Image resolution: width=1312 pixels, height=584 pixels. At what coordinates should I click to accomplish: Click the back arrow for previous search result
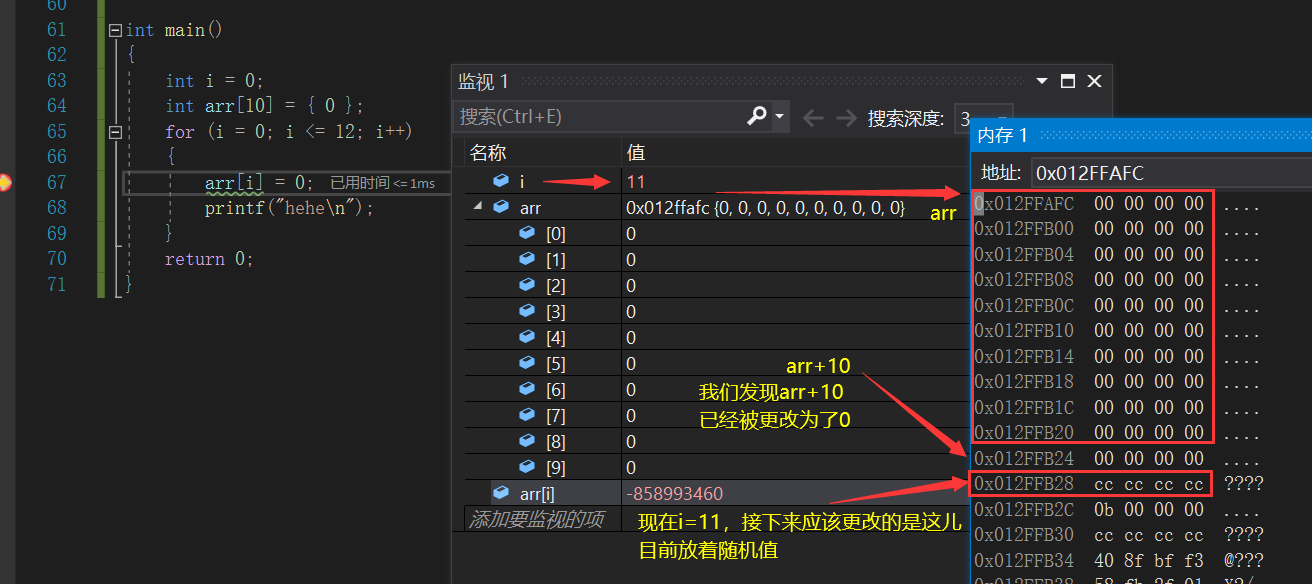(813, 118)
